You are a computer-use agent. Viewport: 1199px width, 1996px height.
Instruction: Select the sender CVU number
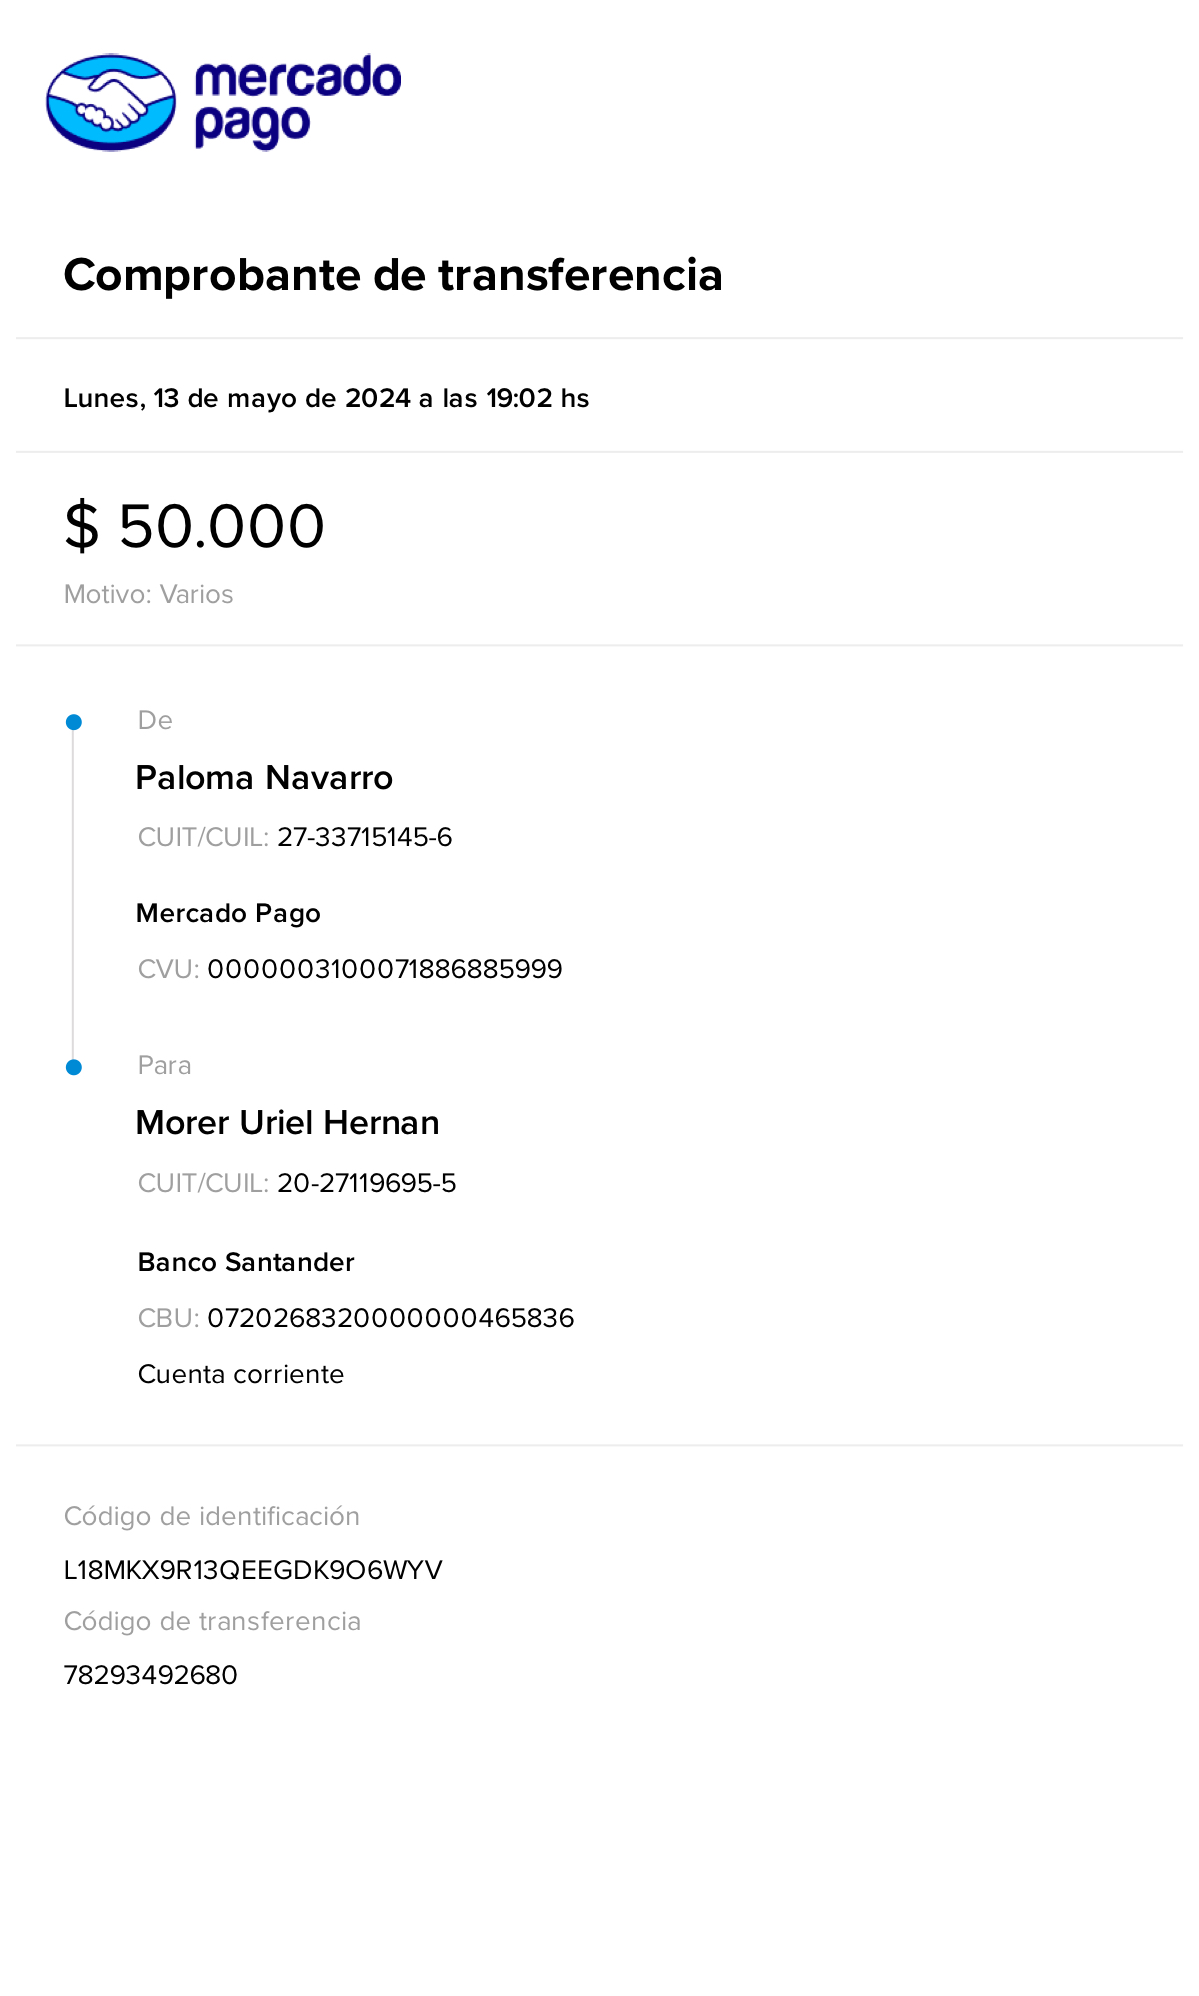385,969
